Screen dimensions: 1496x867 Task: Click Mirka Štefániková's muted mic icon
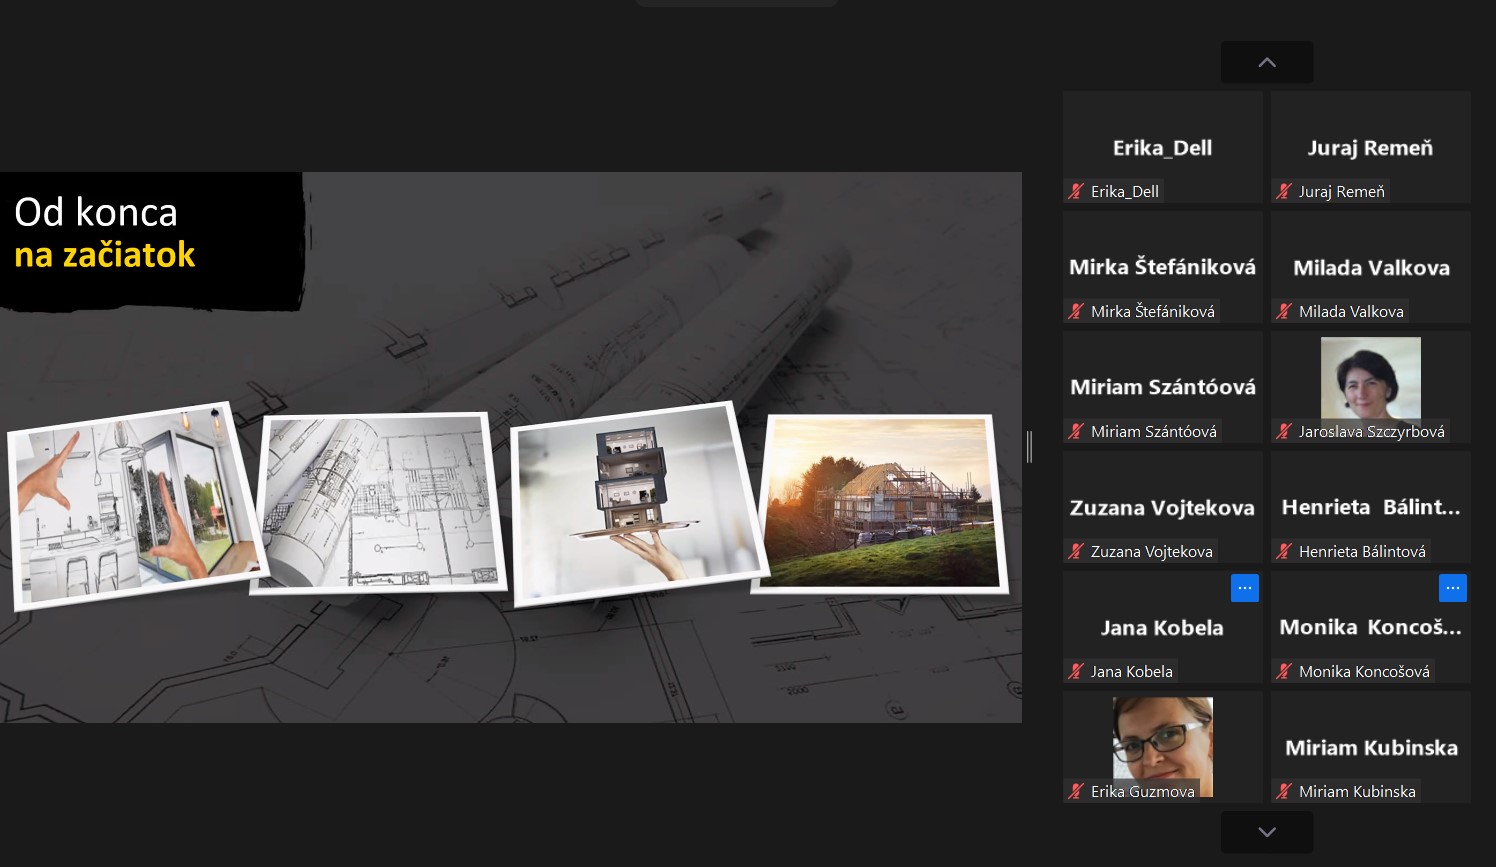click(1076, 311)
